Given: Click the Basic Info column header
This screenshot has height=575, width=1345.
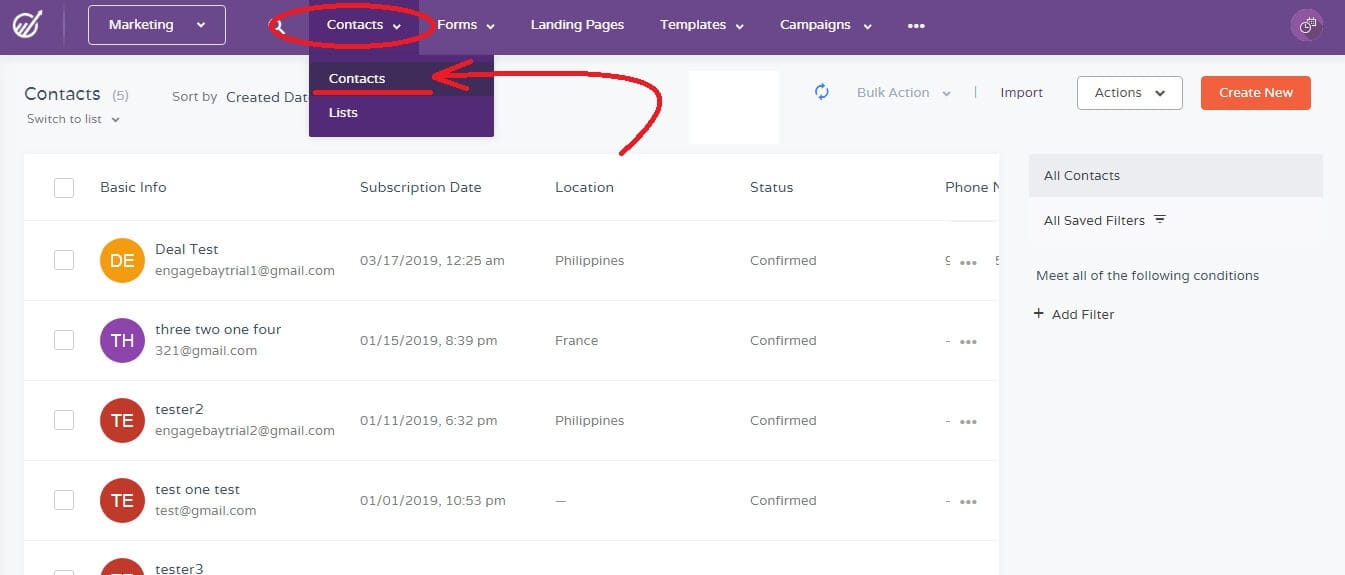Looking at the screenshot, I should (133, 187).
